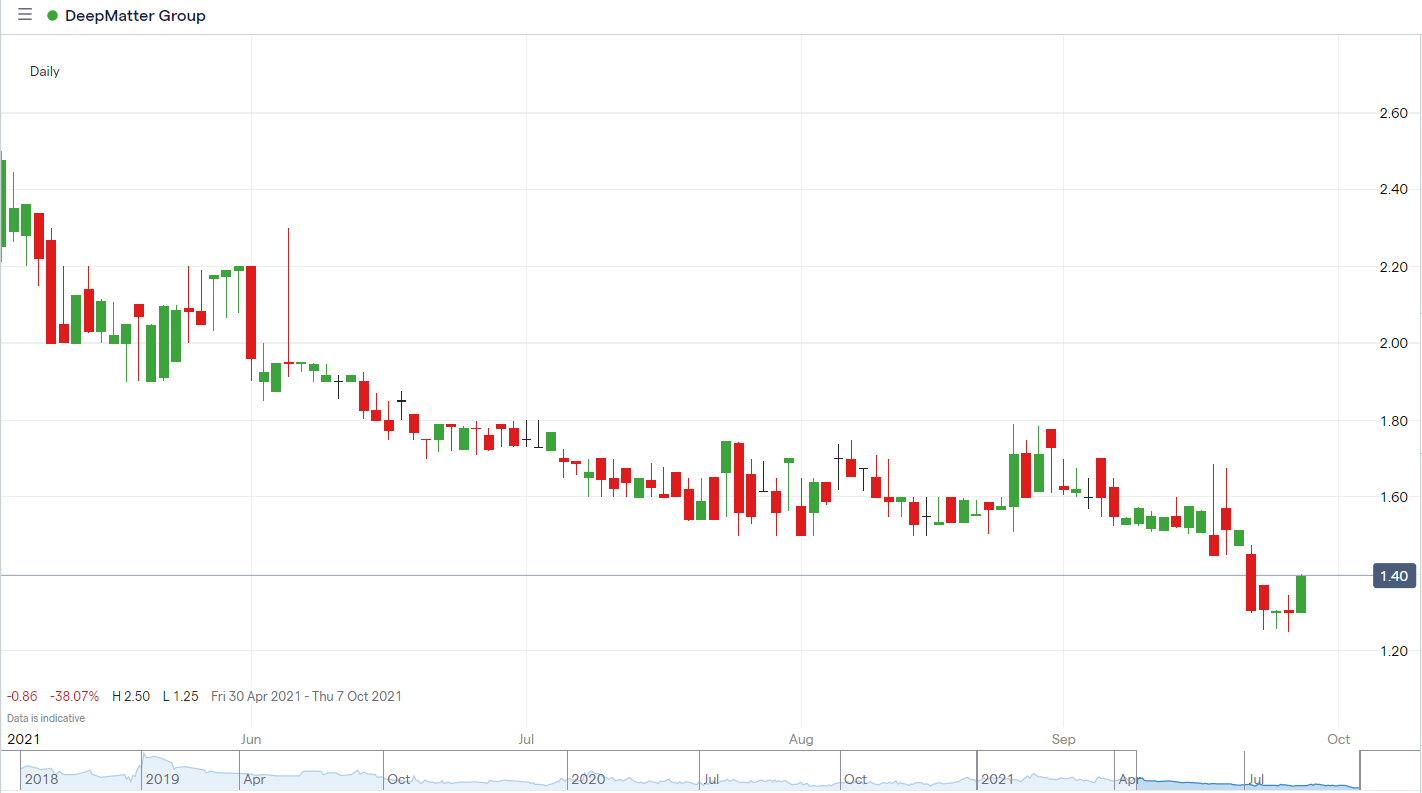Click the H 2.50 high value link

(x=131, y=696)
